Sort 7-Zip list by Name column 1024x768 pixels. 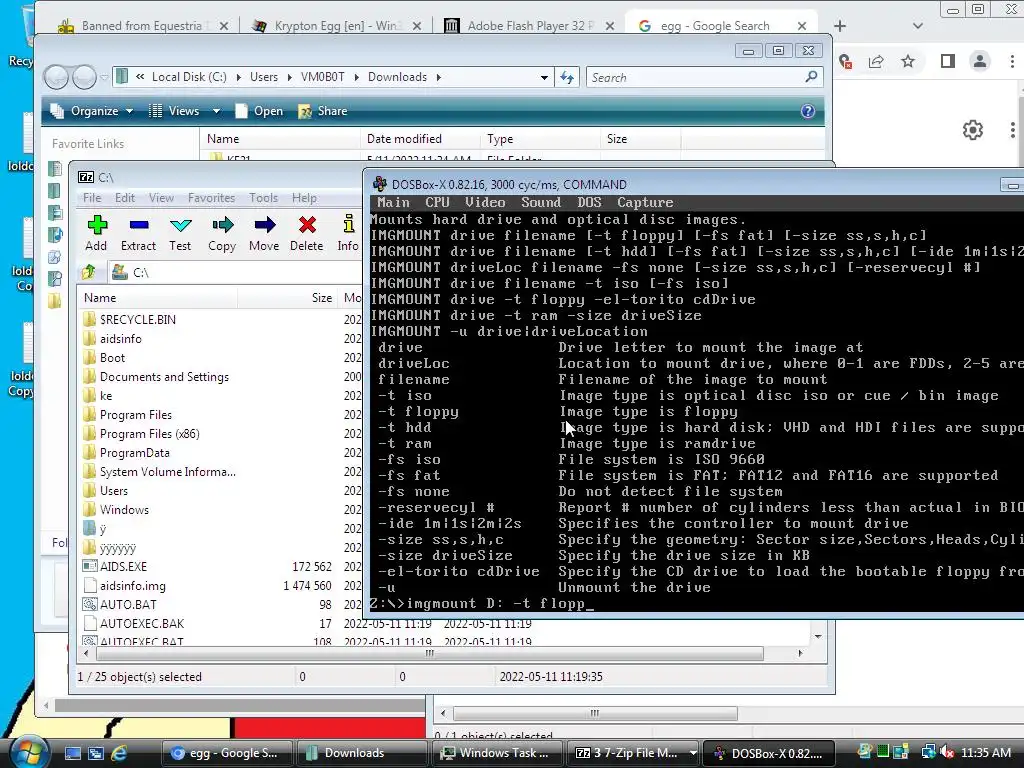[157, 297]
